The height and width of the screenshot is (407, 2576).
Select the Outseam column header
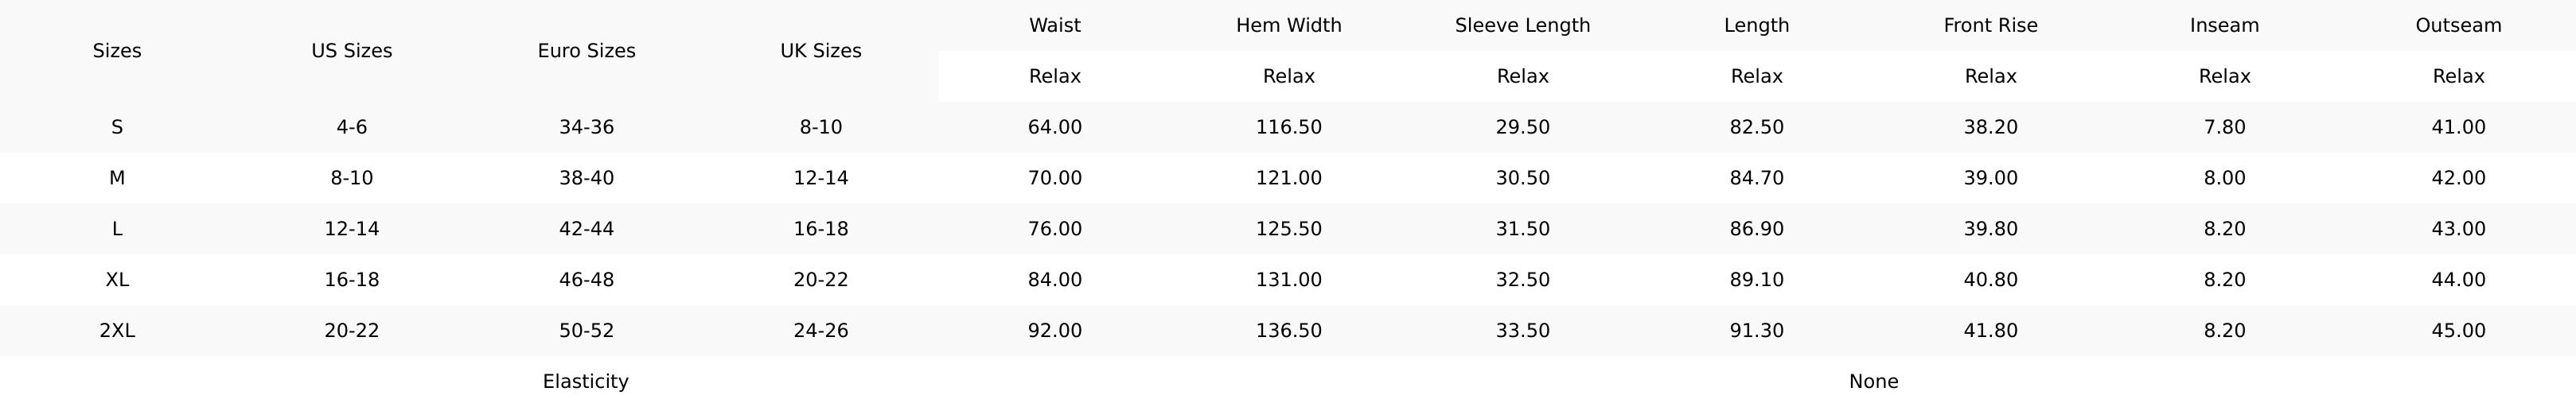pos(2458,26)
